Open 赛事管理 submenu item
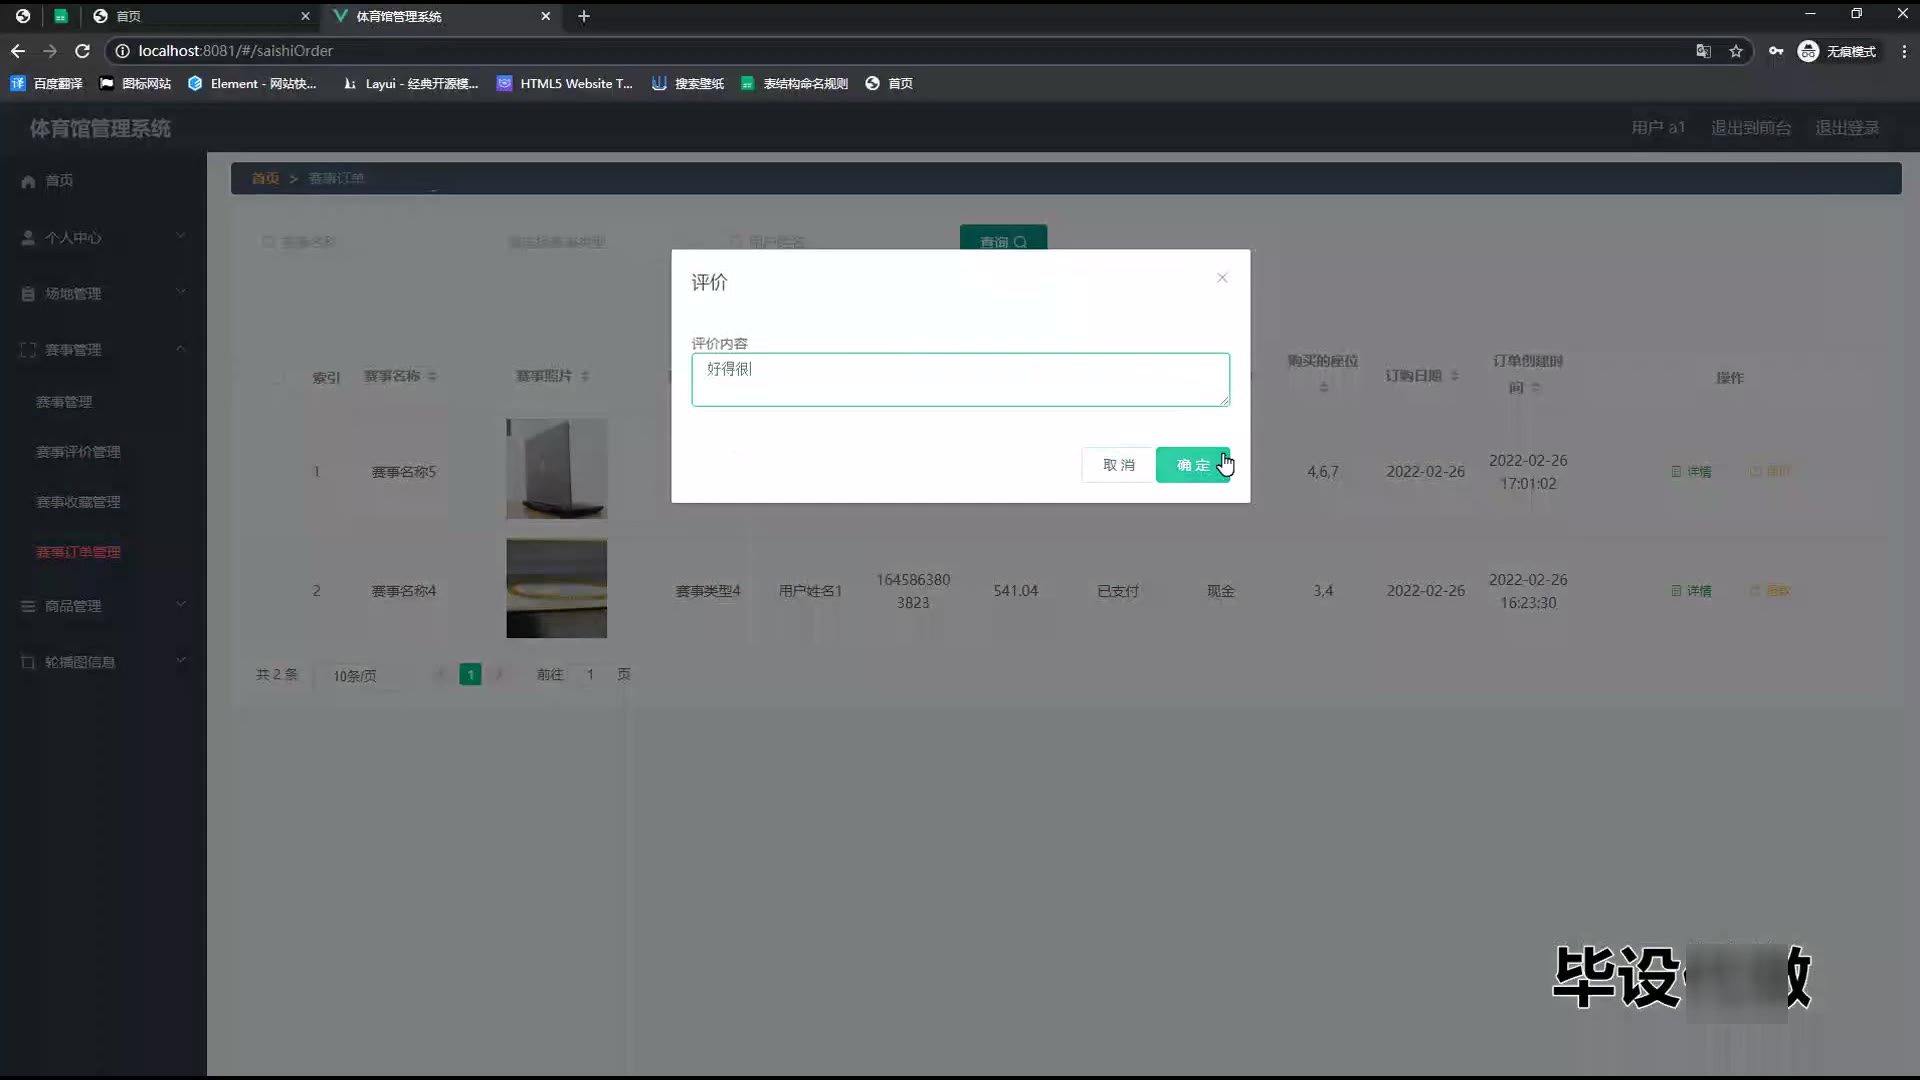 pos(64,402)
